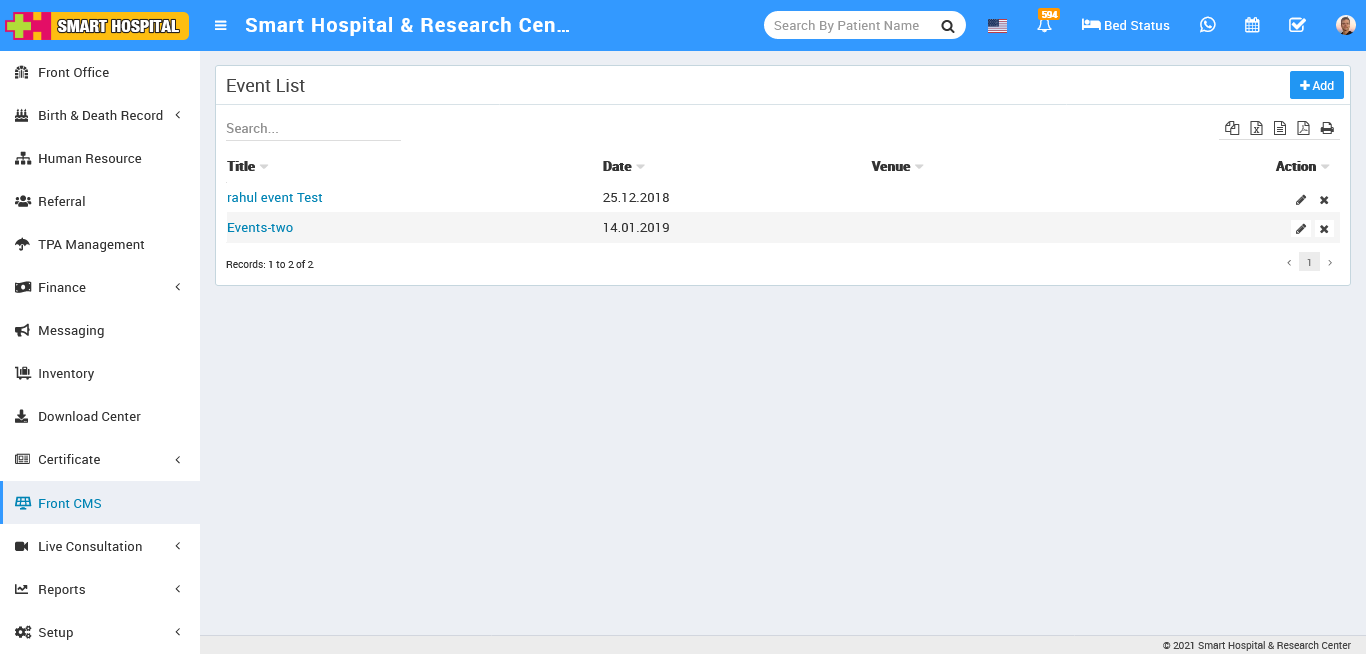
Task: Click the notification bell icon
Action: tap(1044, 26)
